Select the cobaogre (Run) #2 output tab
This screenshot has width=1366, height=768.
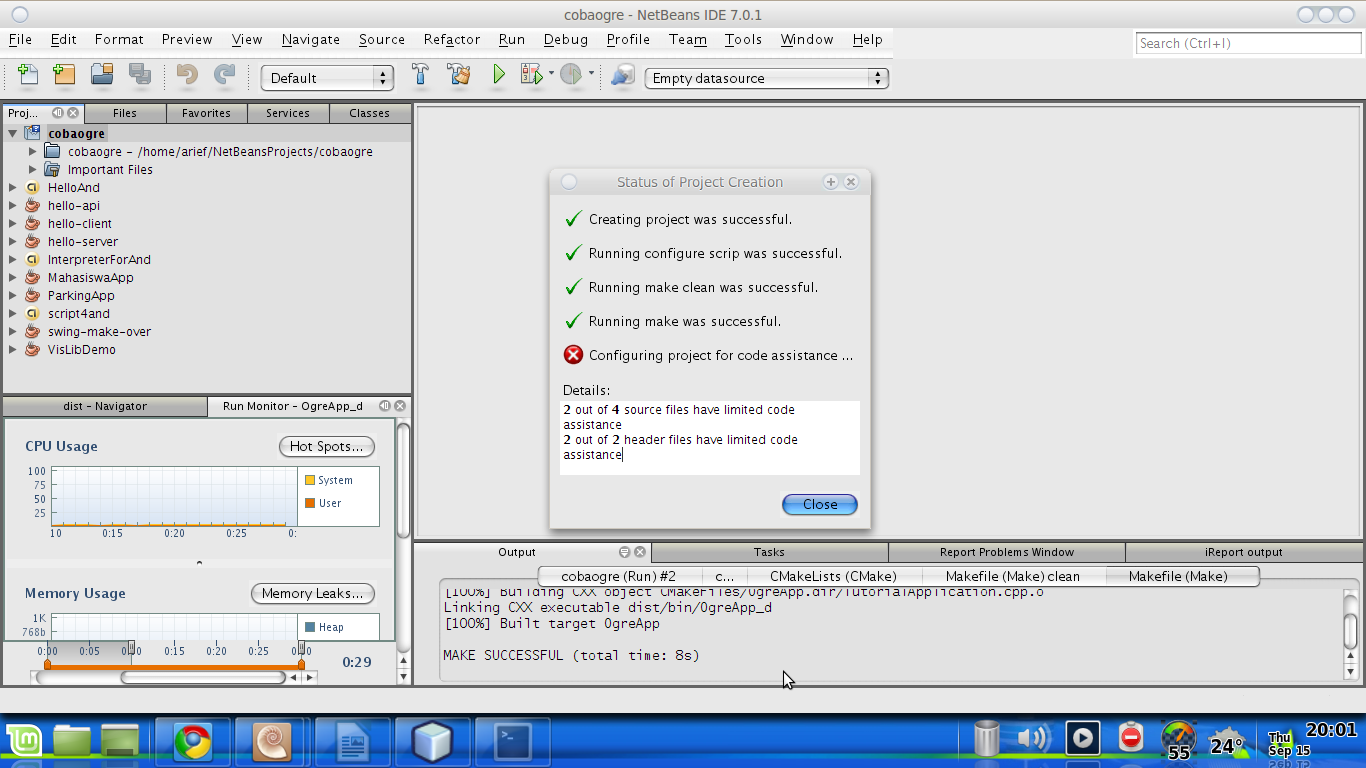click(619, 576)
